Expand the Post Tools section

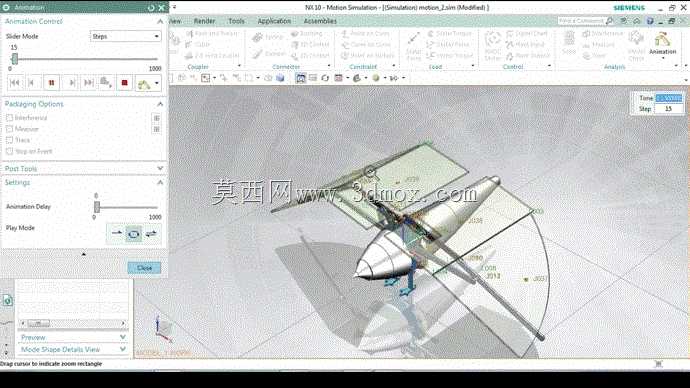pyautogui.click(x=160, y=168)
